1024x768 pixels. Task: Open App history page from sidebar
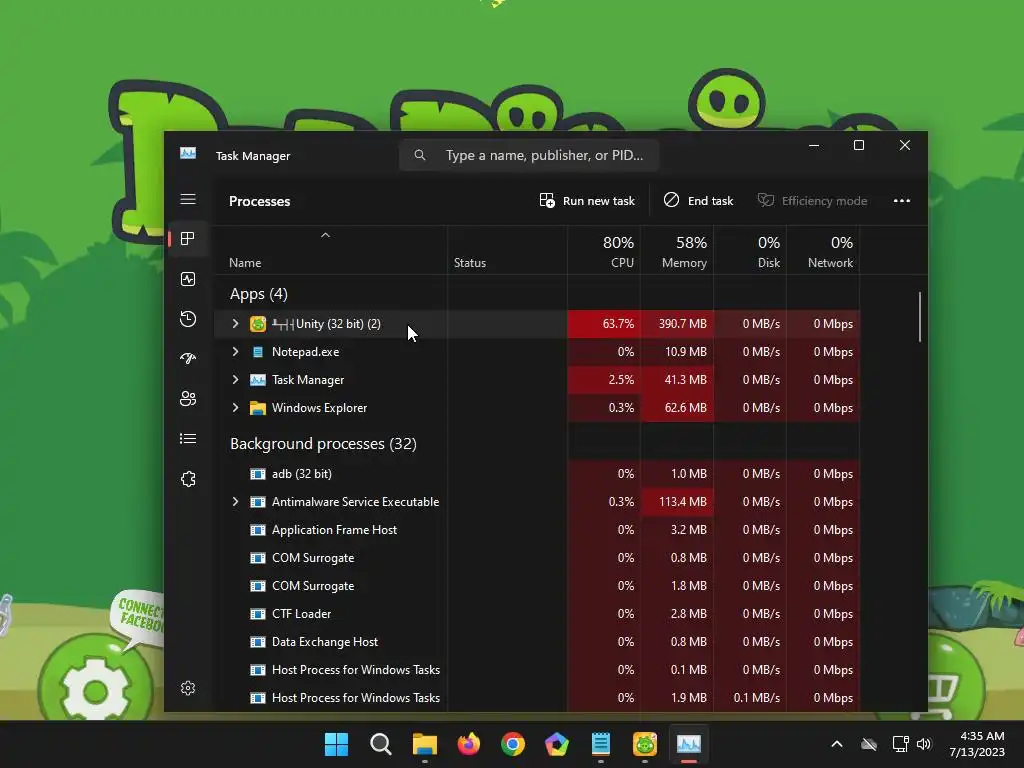pos(188,319)
